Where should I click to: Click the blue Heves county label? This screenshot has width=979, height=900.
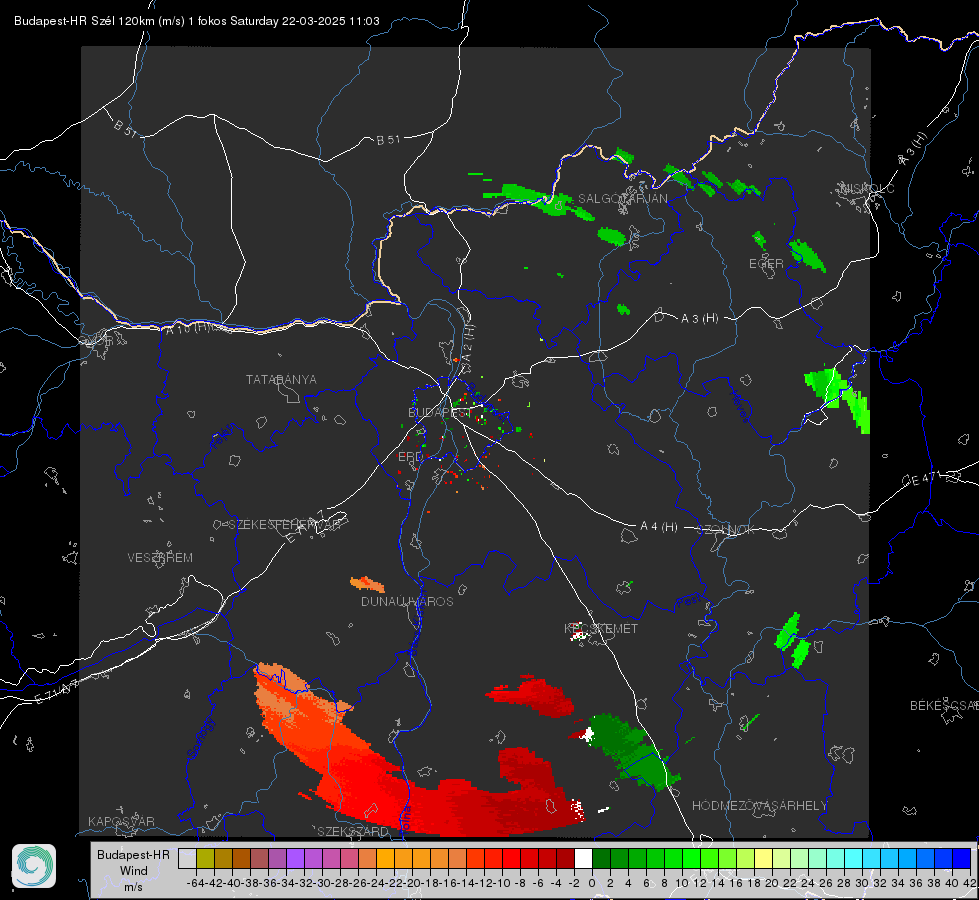coord(739,405)
